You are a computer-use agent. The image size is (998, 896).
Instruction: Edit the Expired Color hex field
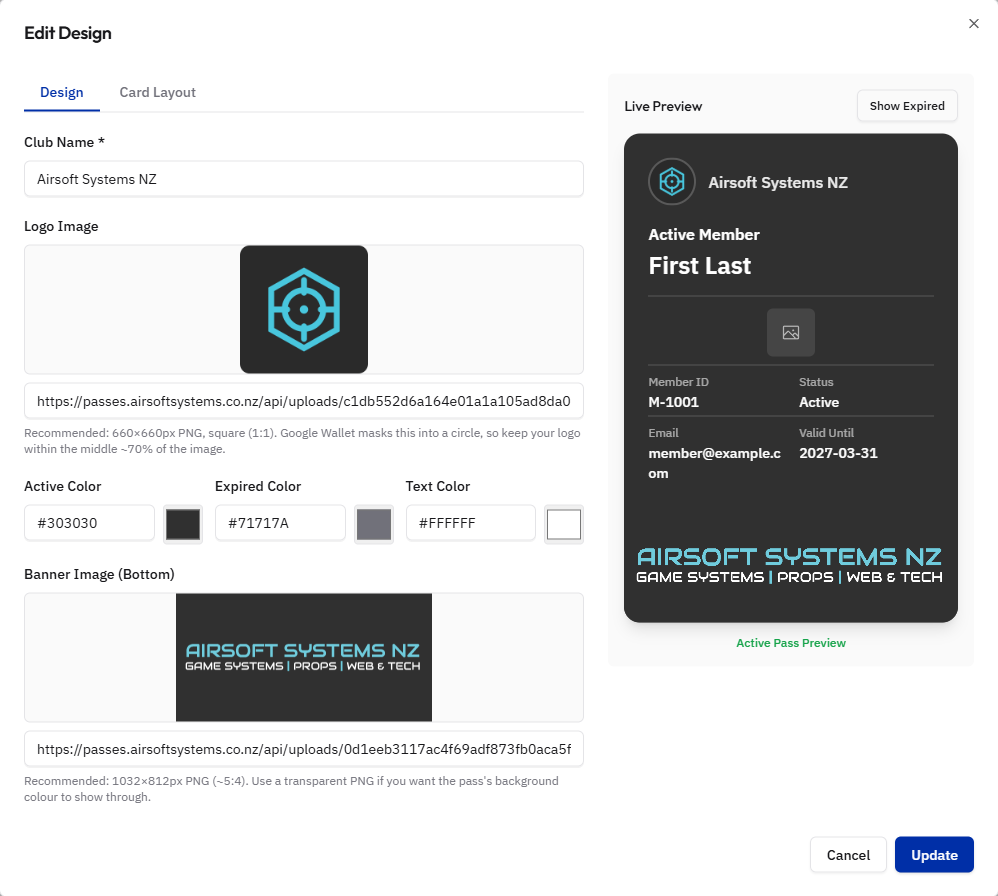[280, 523]
